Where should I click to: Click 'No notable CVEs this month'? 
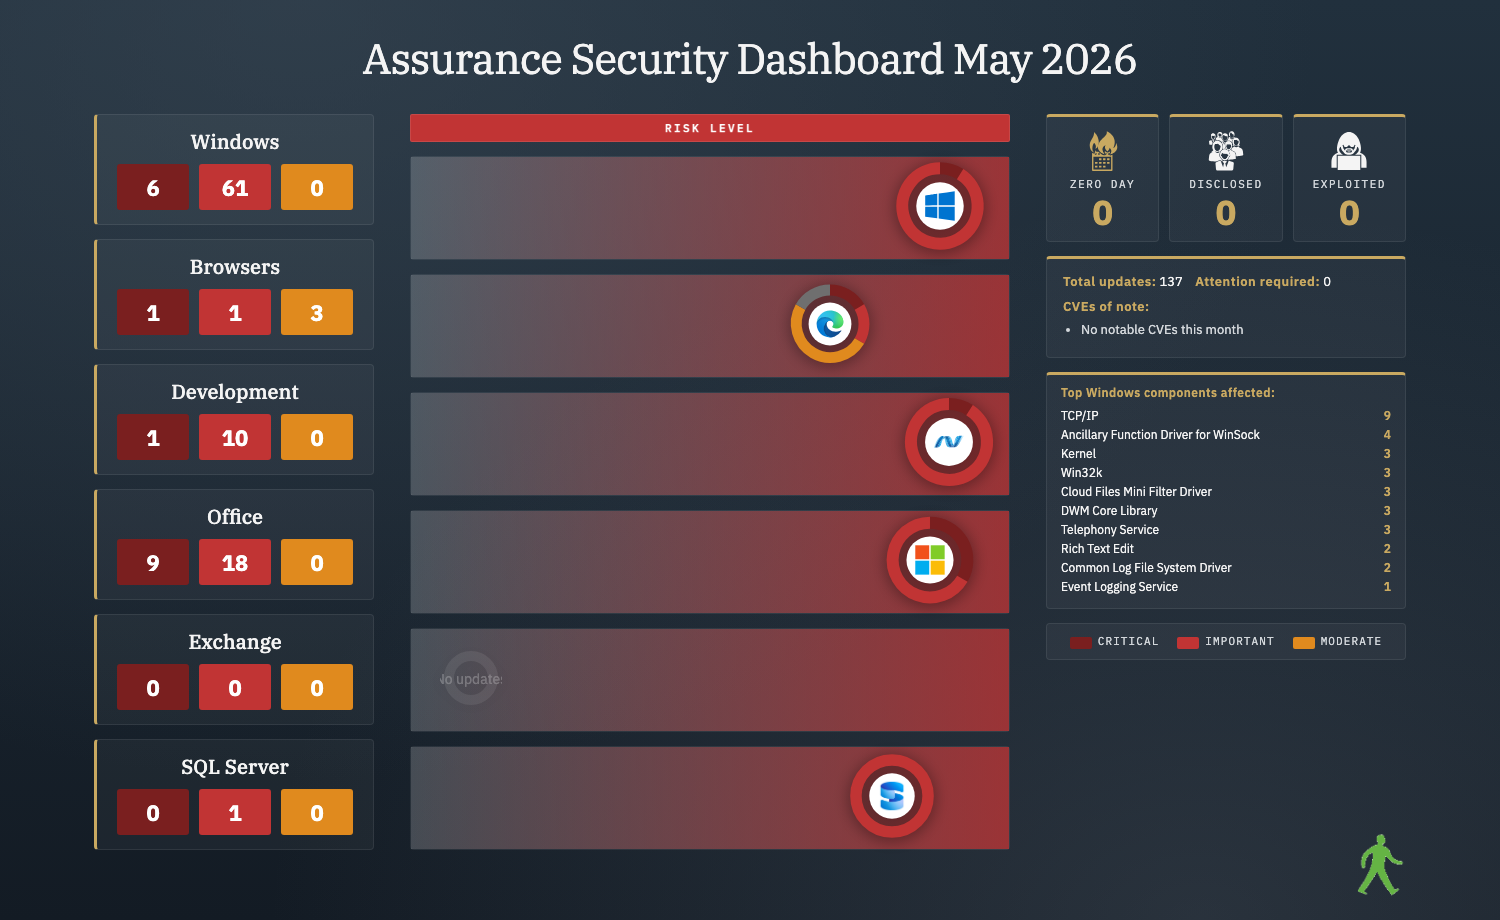[1162, 330]
